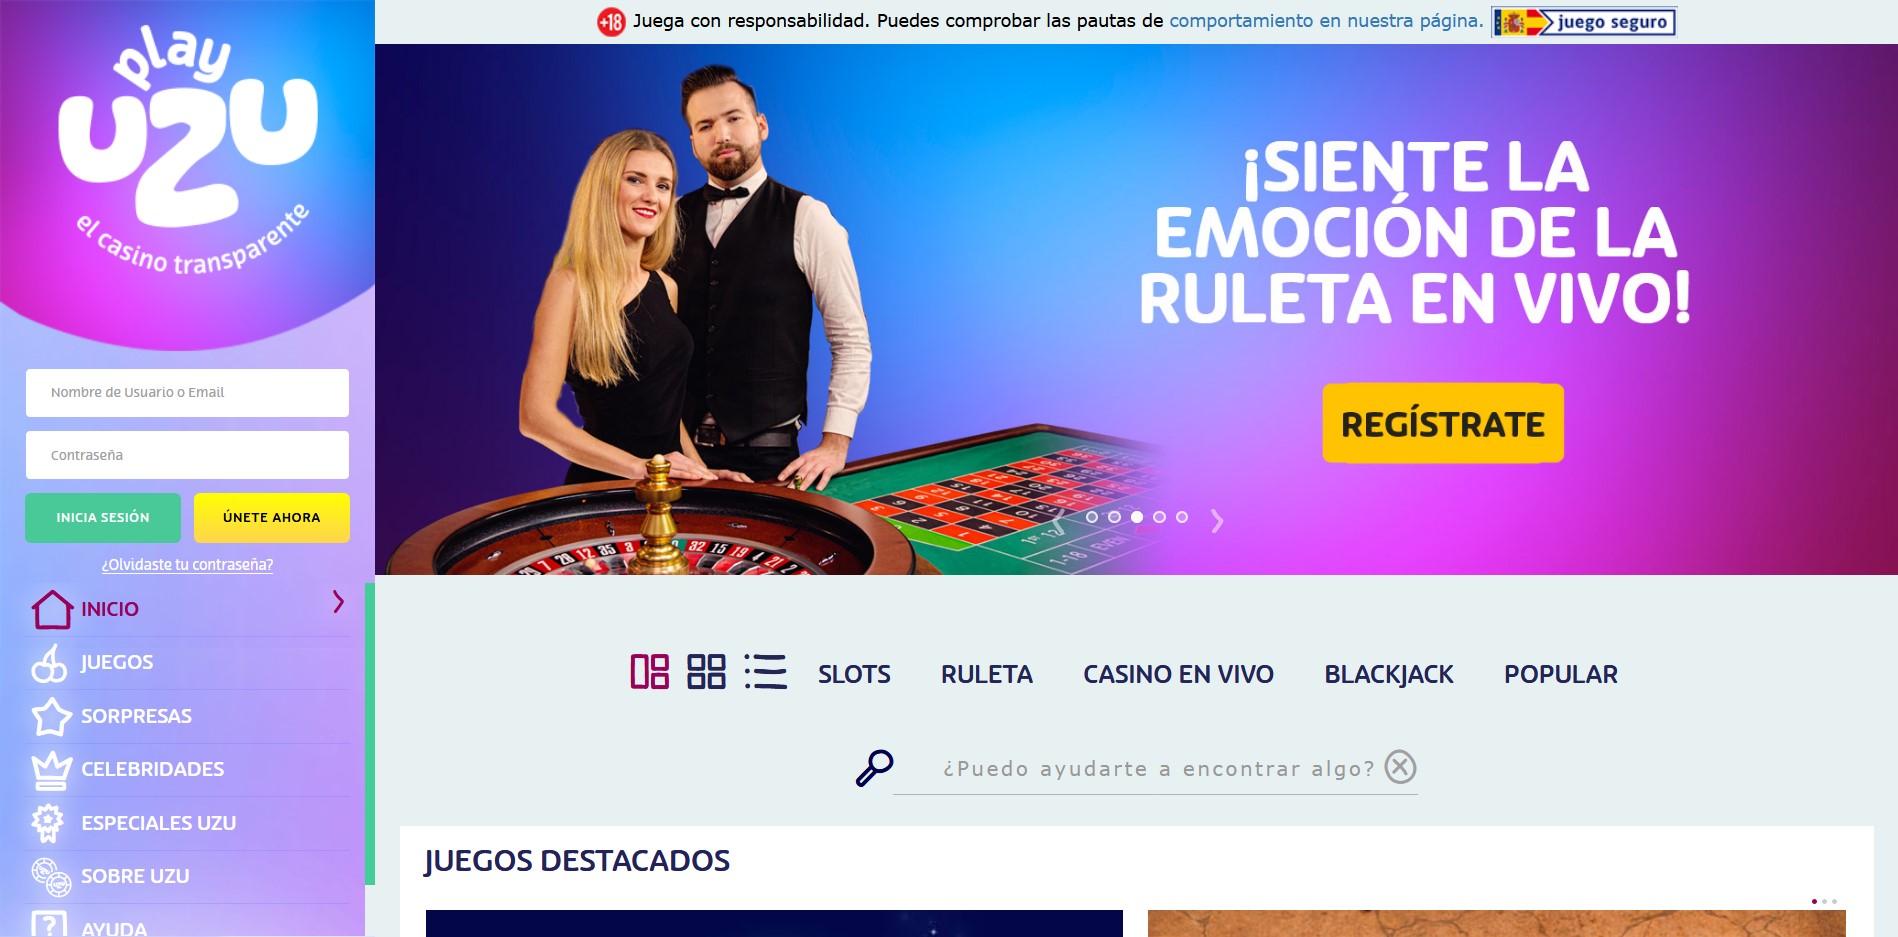Open the ¿Olvidaste tu contraseña? link

click(187, 565)
